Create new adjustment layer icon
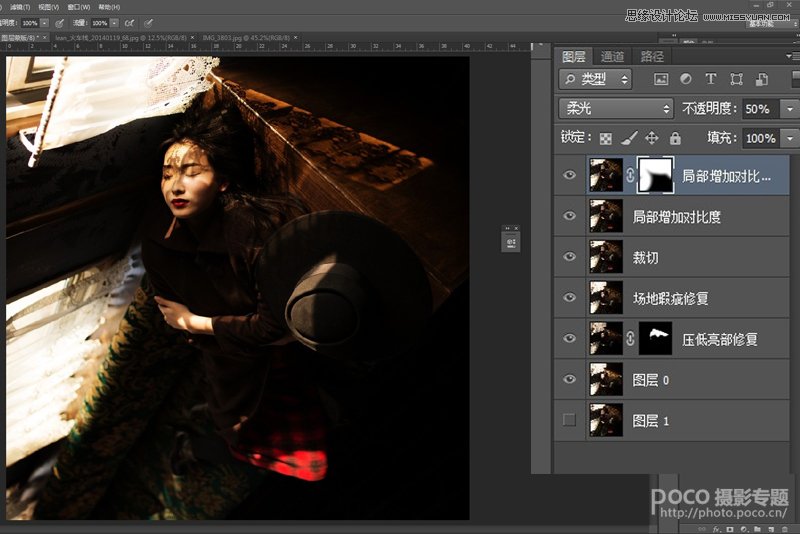This screenshot has height=534, width=800. 744,529
